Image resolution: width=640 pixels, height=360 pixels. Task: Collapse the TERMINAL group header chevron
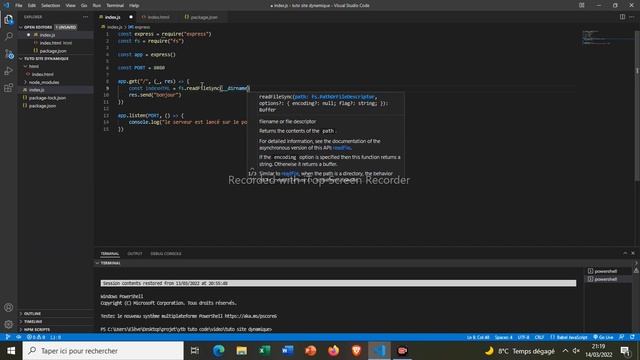(x=98, y=263)
